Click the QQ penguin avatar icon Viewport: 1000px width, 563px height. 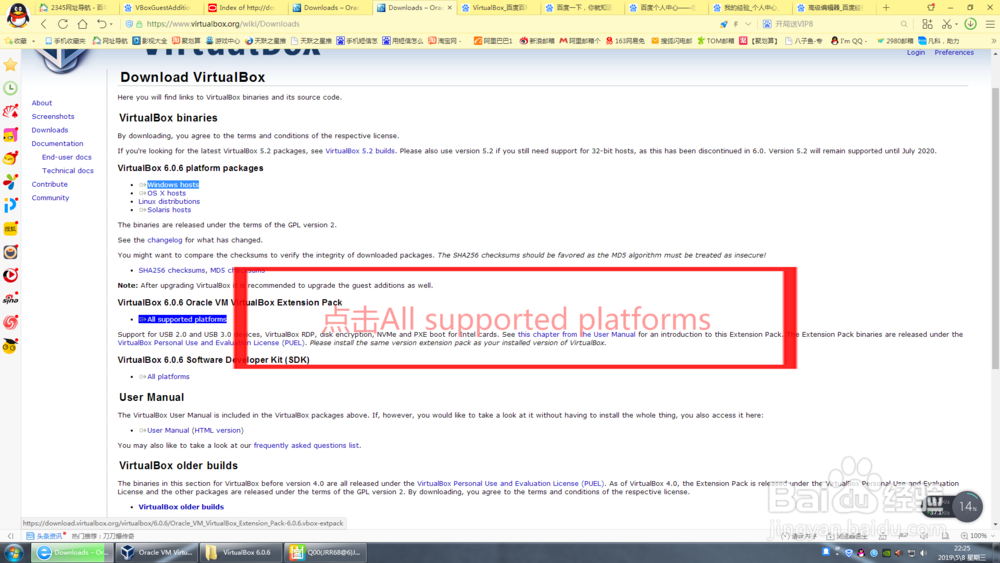tap(18, 15)
